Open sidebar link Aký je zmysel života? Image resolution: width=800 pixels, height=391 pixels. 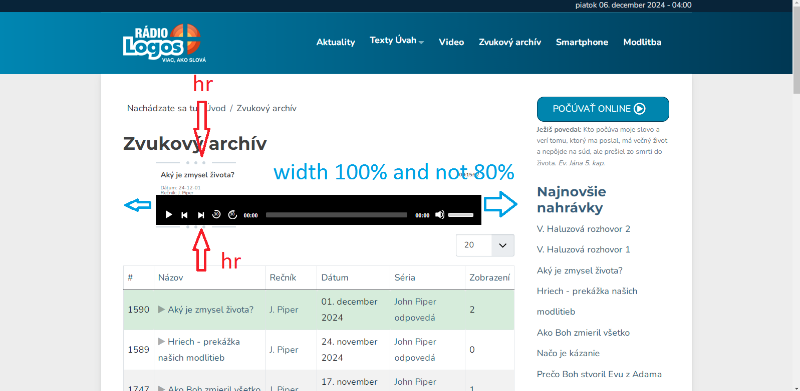tap(580, 271)
